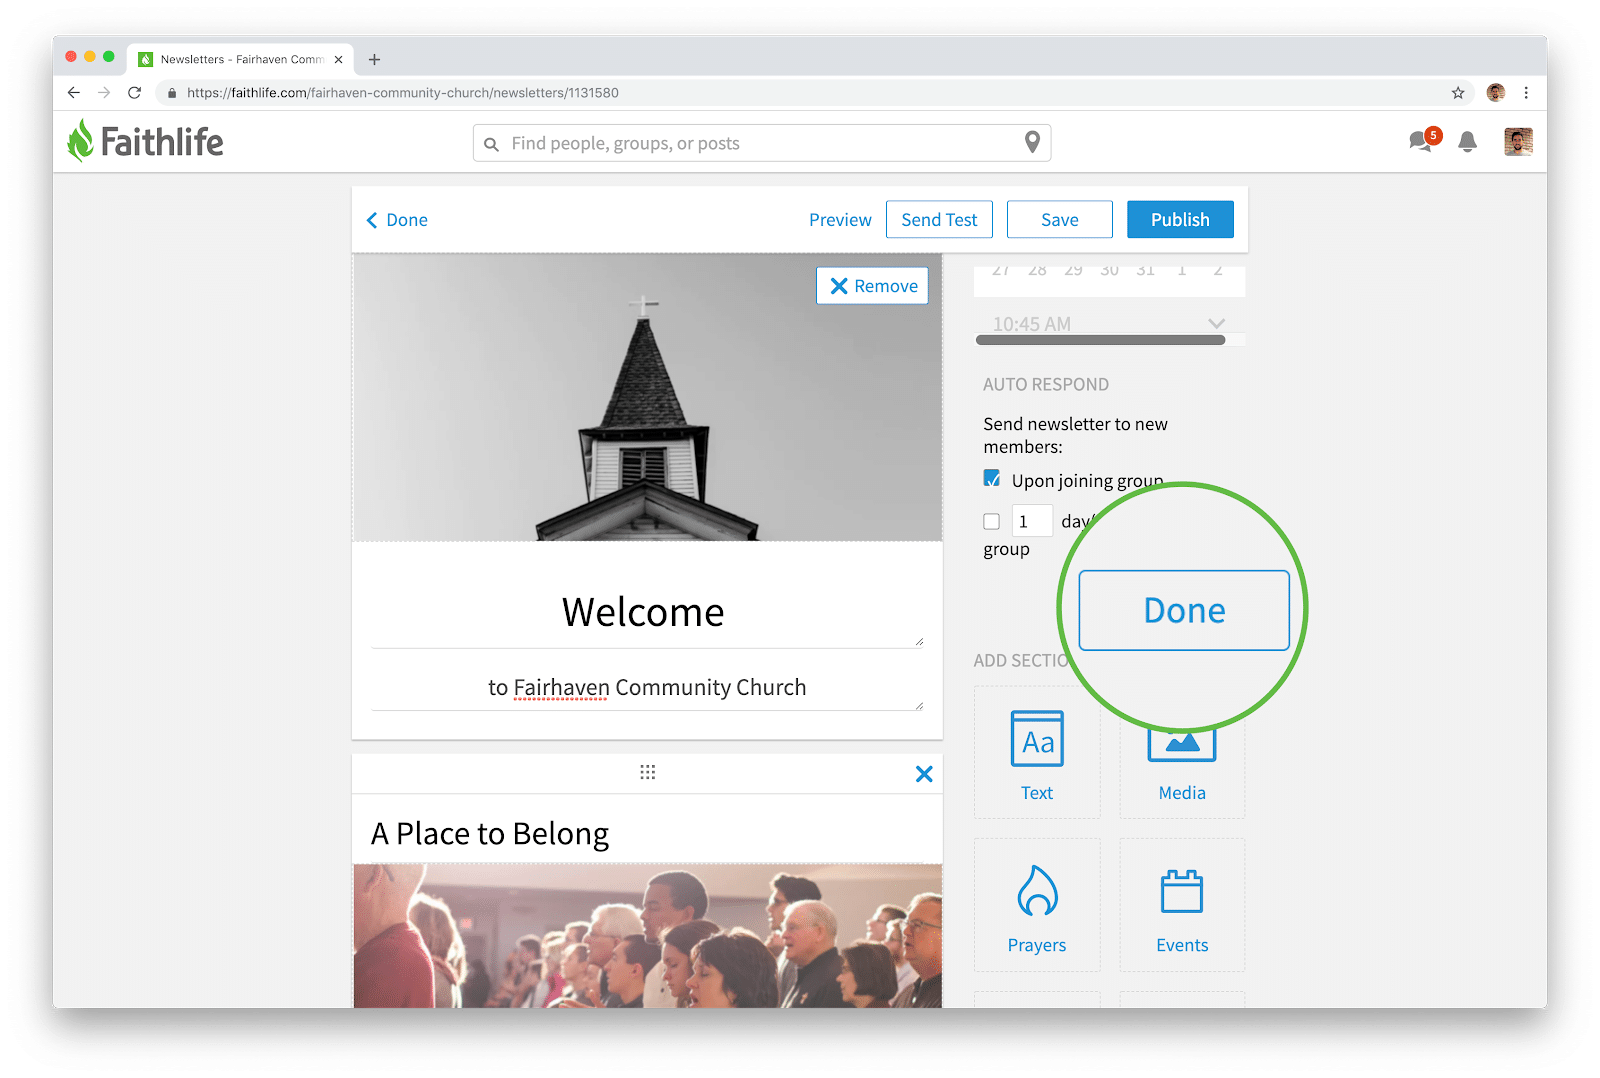
Task: Select calendar day 30
Action: [x=1109, y=271]
